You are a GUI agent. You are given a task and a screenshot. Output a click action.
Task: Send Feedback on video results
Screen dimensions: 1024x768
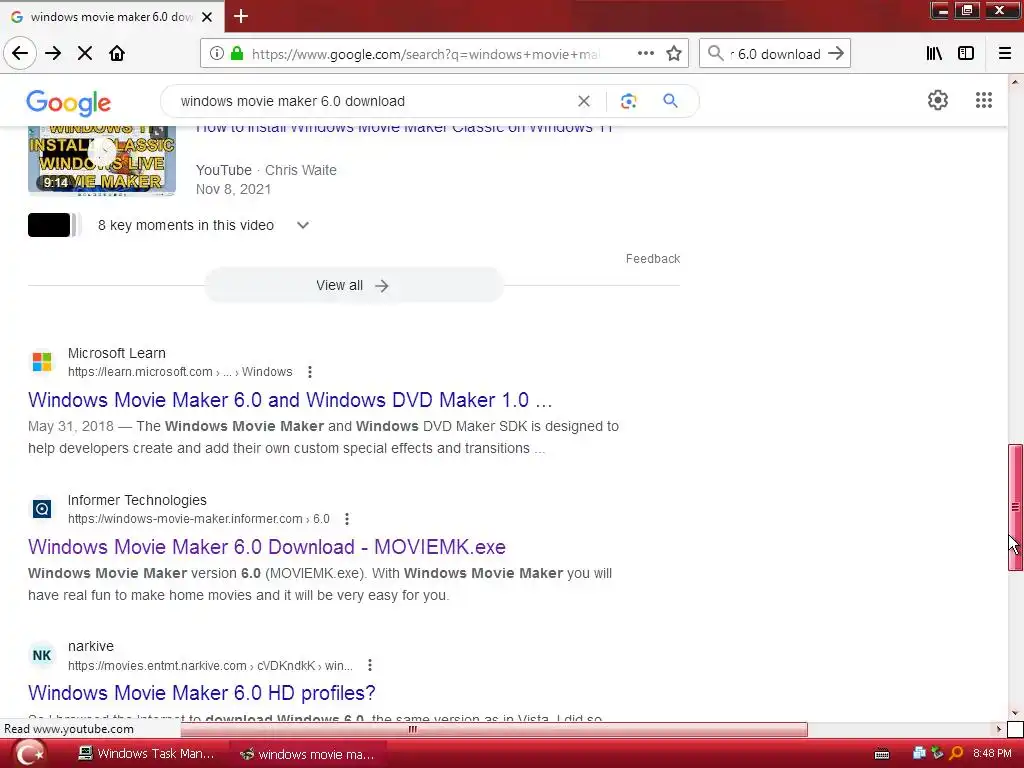pyautogui.click(x=652, y=259)
